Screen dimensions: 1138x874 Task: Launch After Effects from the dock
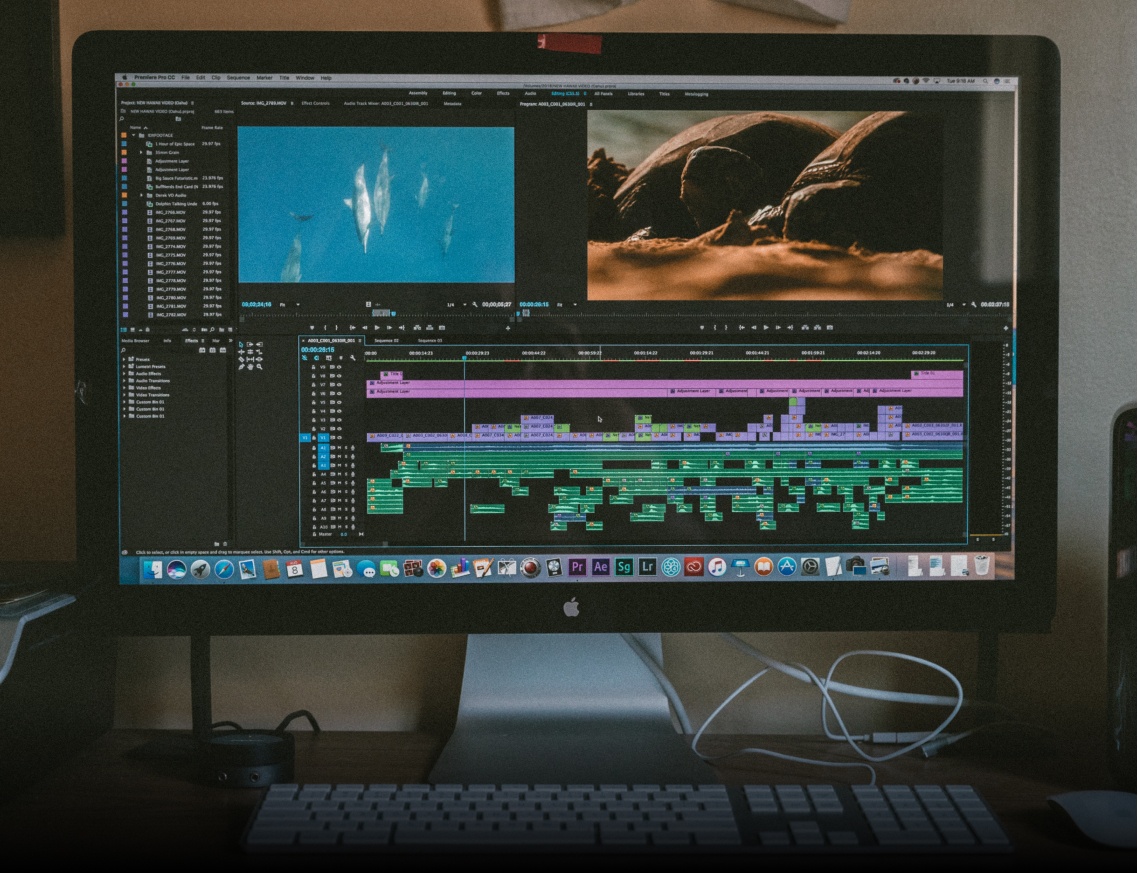pos(600,567)
